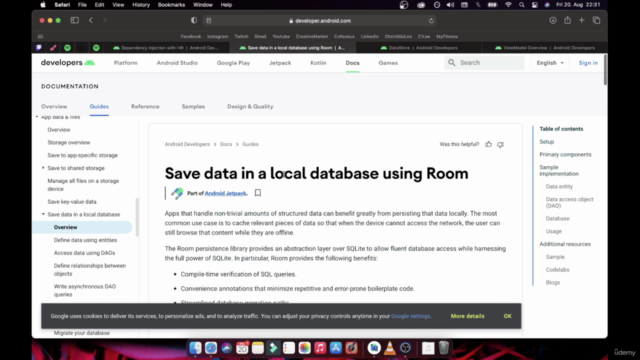Screen dimensions: 640x360
Task: Jump to Data entity in table of contents
Action: tap(559, 187)
